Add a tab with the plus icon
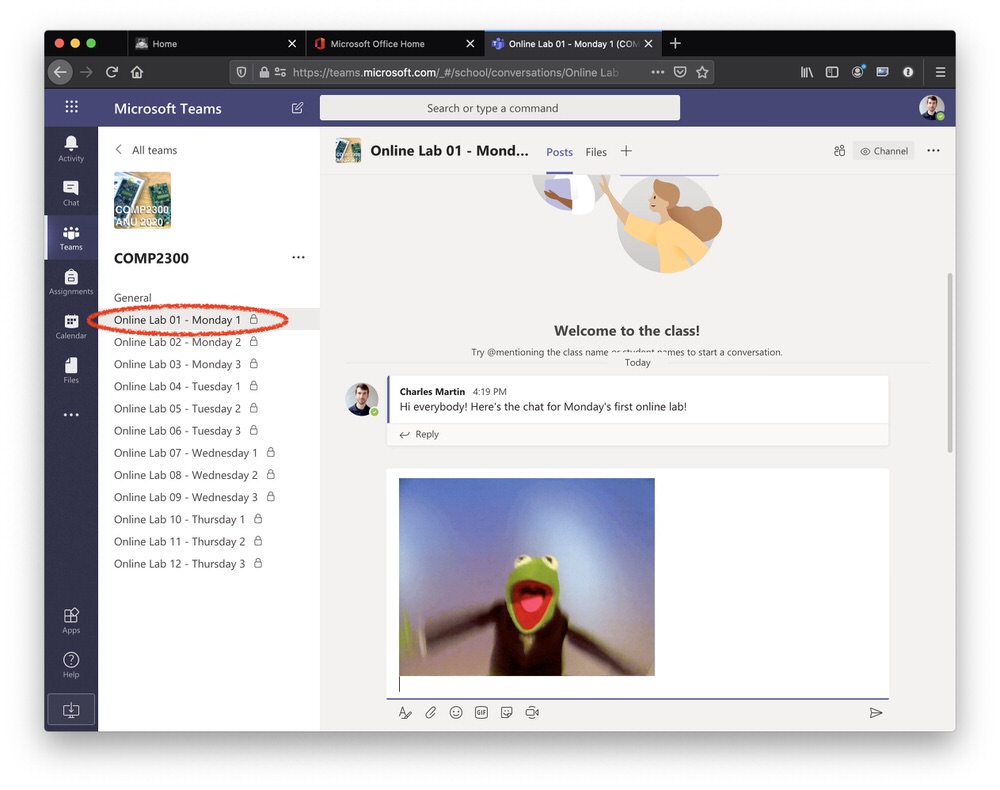1000x790 pixels. [x=626, y=151]
